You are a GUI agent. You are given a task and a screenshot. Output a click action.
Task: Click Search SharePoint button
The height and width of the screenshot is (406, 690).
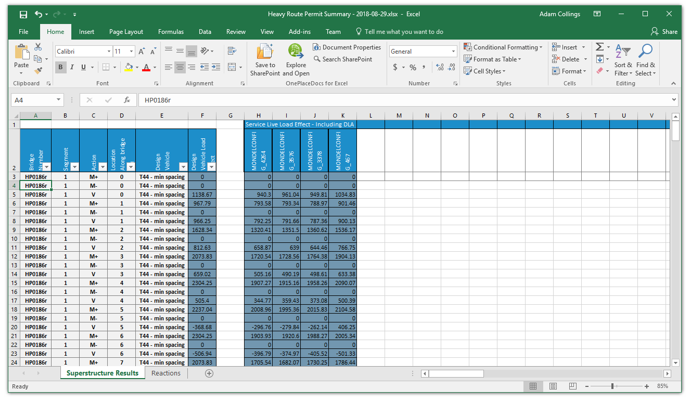[x=344, y=59]
